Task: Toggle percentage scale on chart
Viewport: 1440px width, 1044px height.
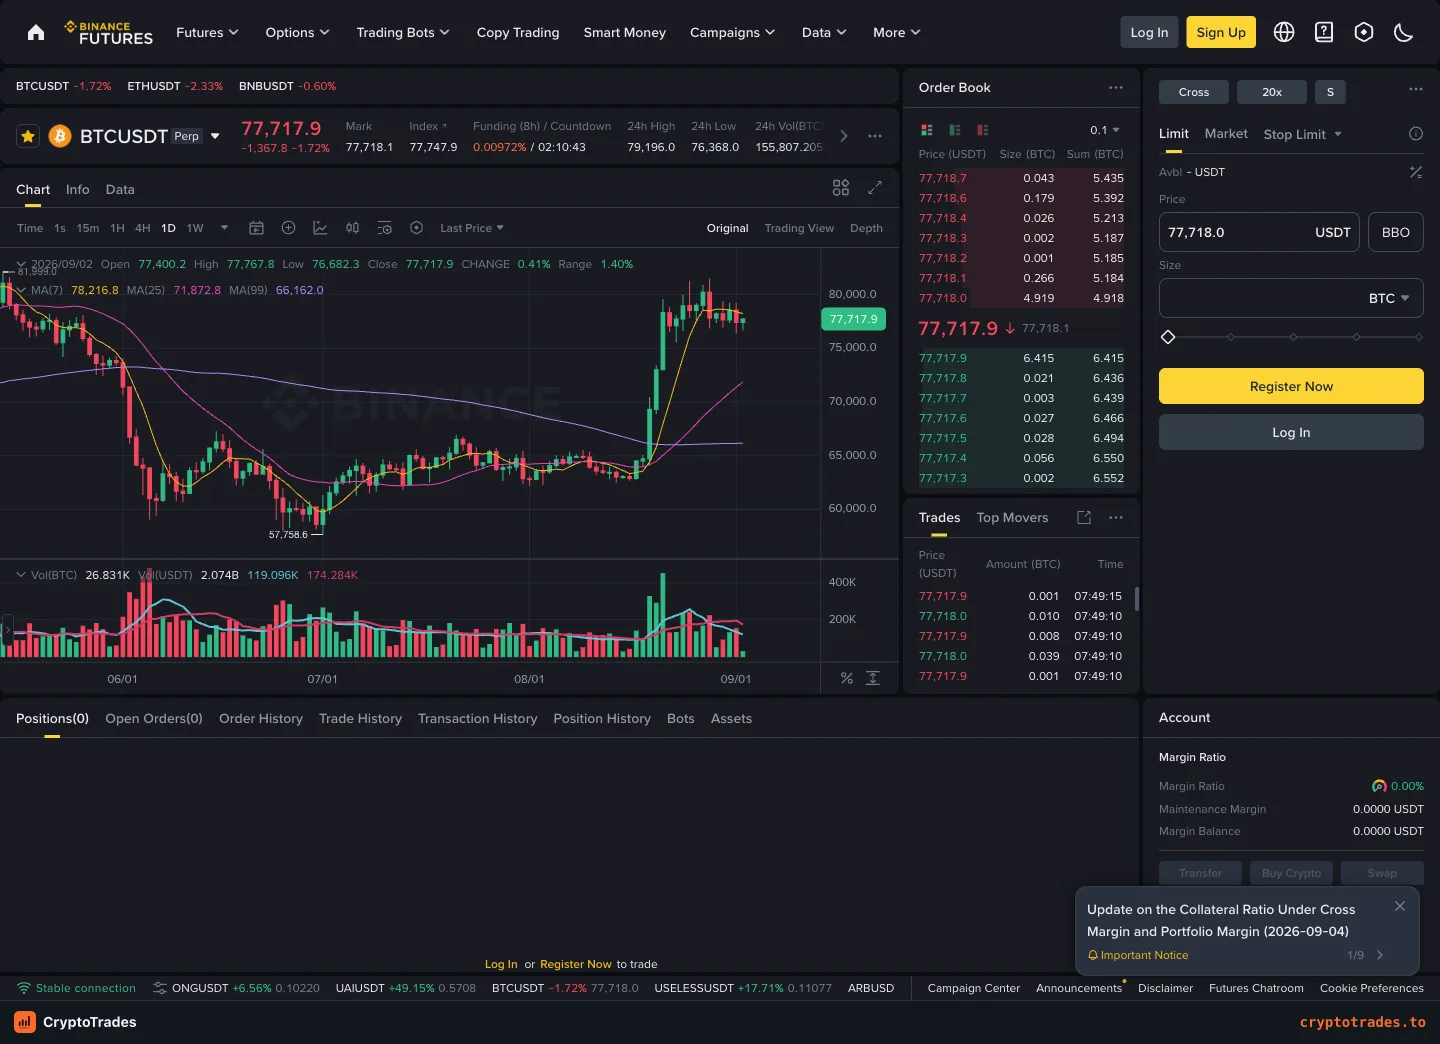Action: pos(847,678)
